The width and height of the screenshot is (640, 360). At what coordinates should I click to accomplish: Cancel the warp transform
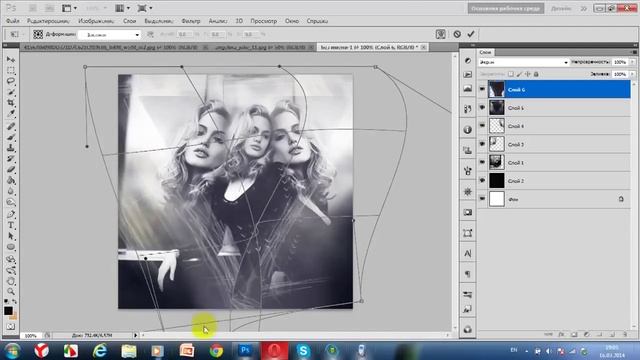(x=457, y=34)
